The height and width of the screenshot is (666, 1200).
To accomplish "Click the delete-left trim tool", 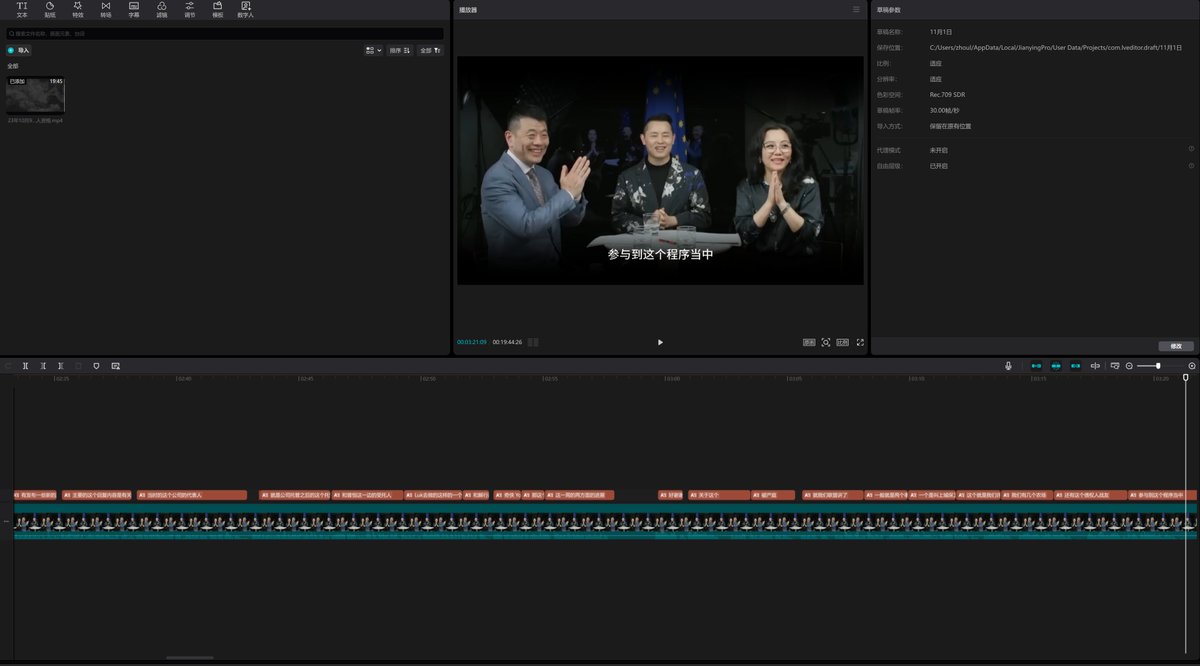I will tap(43, 366).
